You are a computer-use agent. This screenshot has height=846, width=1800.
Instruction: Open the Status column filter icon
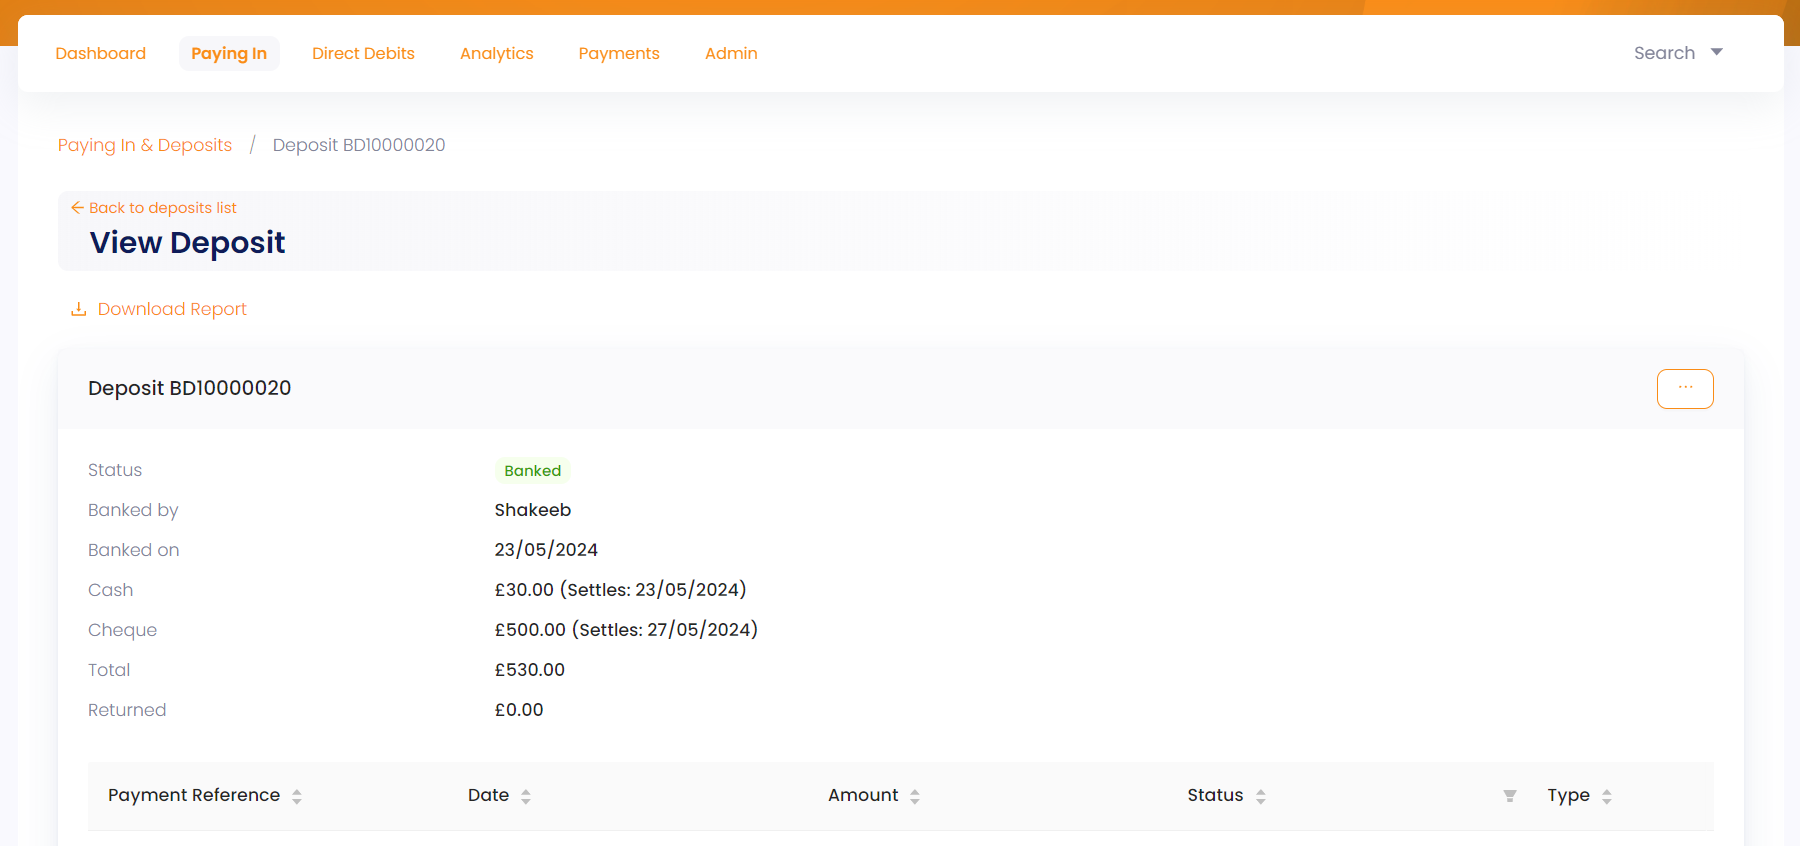(1510, 796)
